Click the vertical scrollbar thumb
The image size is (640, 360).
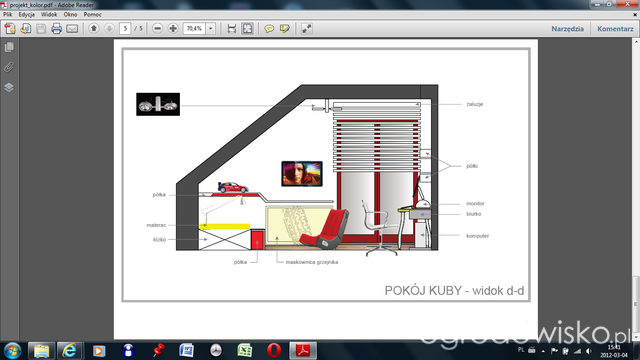point(636,305)
